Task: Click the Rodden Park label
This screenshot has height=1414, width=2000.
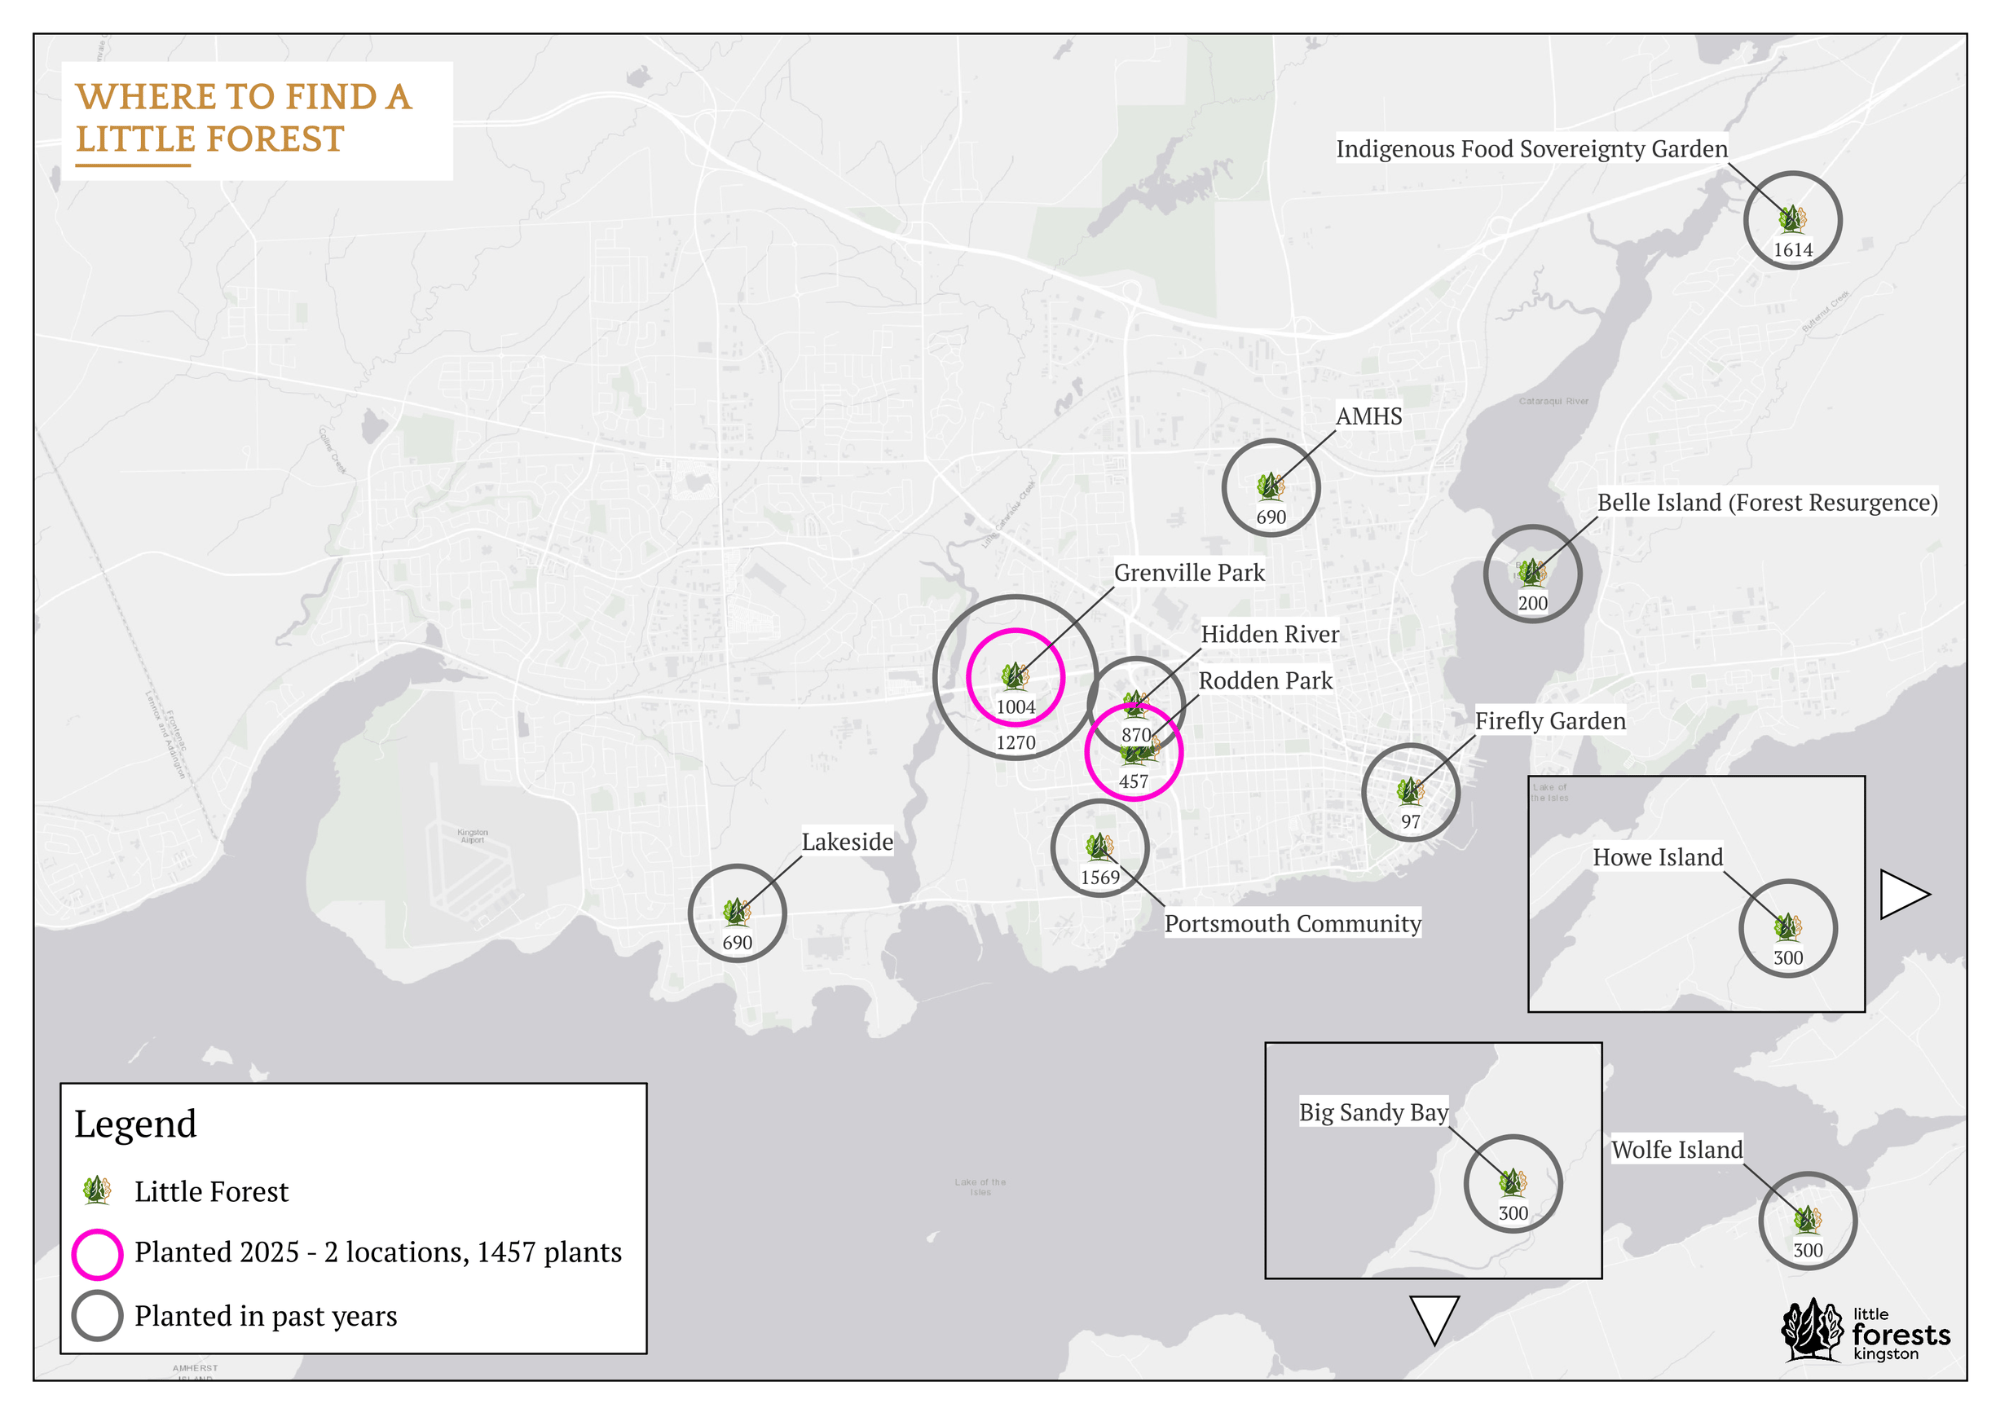Action: tap(1265, 681)
